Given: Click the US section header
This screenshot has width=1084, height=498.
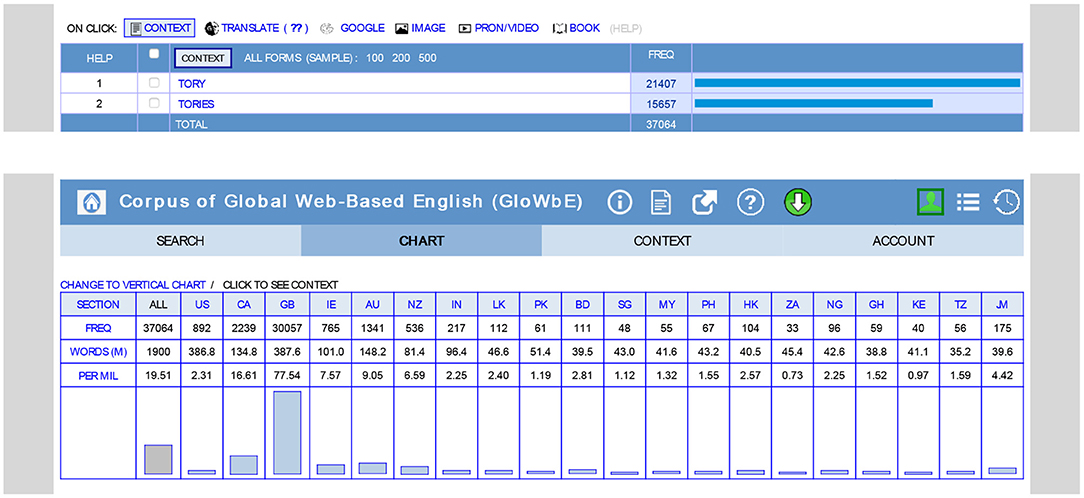Looking at the screenshot, I should 202,304.
